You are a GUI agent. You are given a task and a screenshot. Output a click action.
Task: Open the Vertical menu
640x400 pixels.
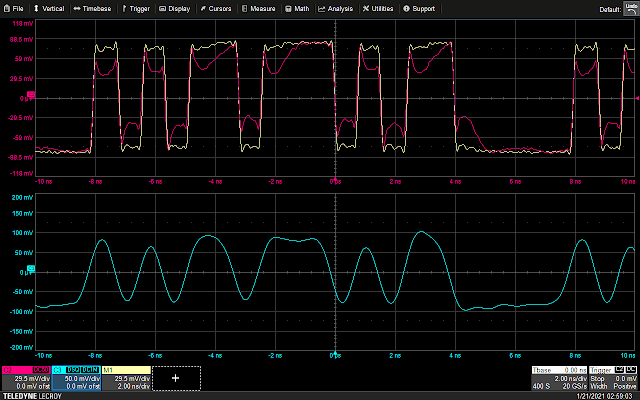tap(51, 8)
